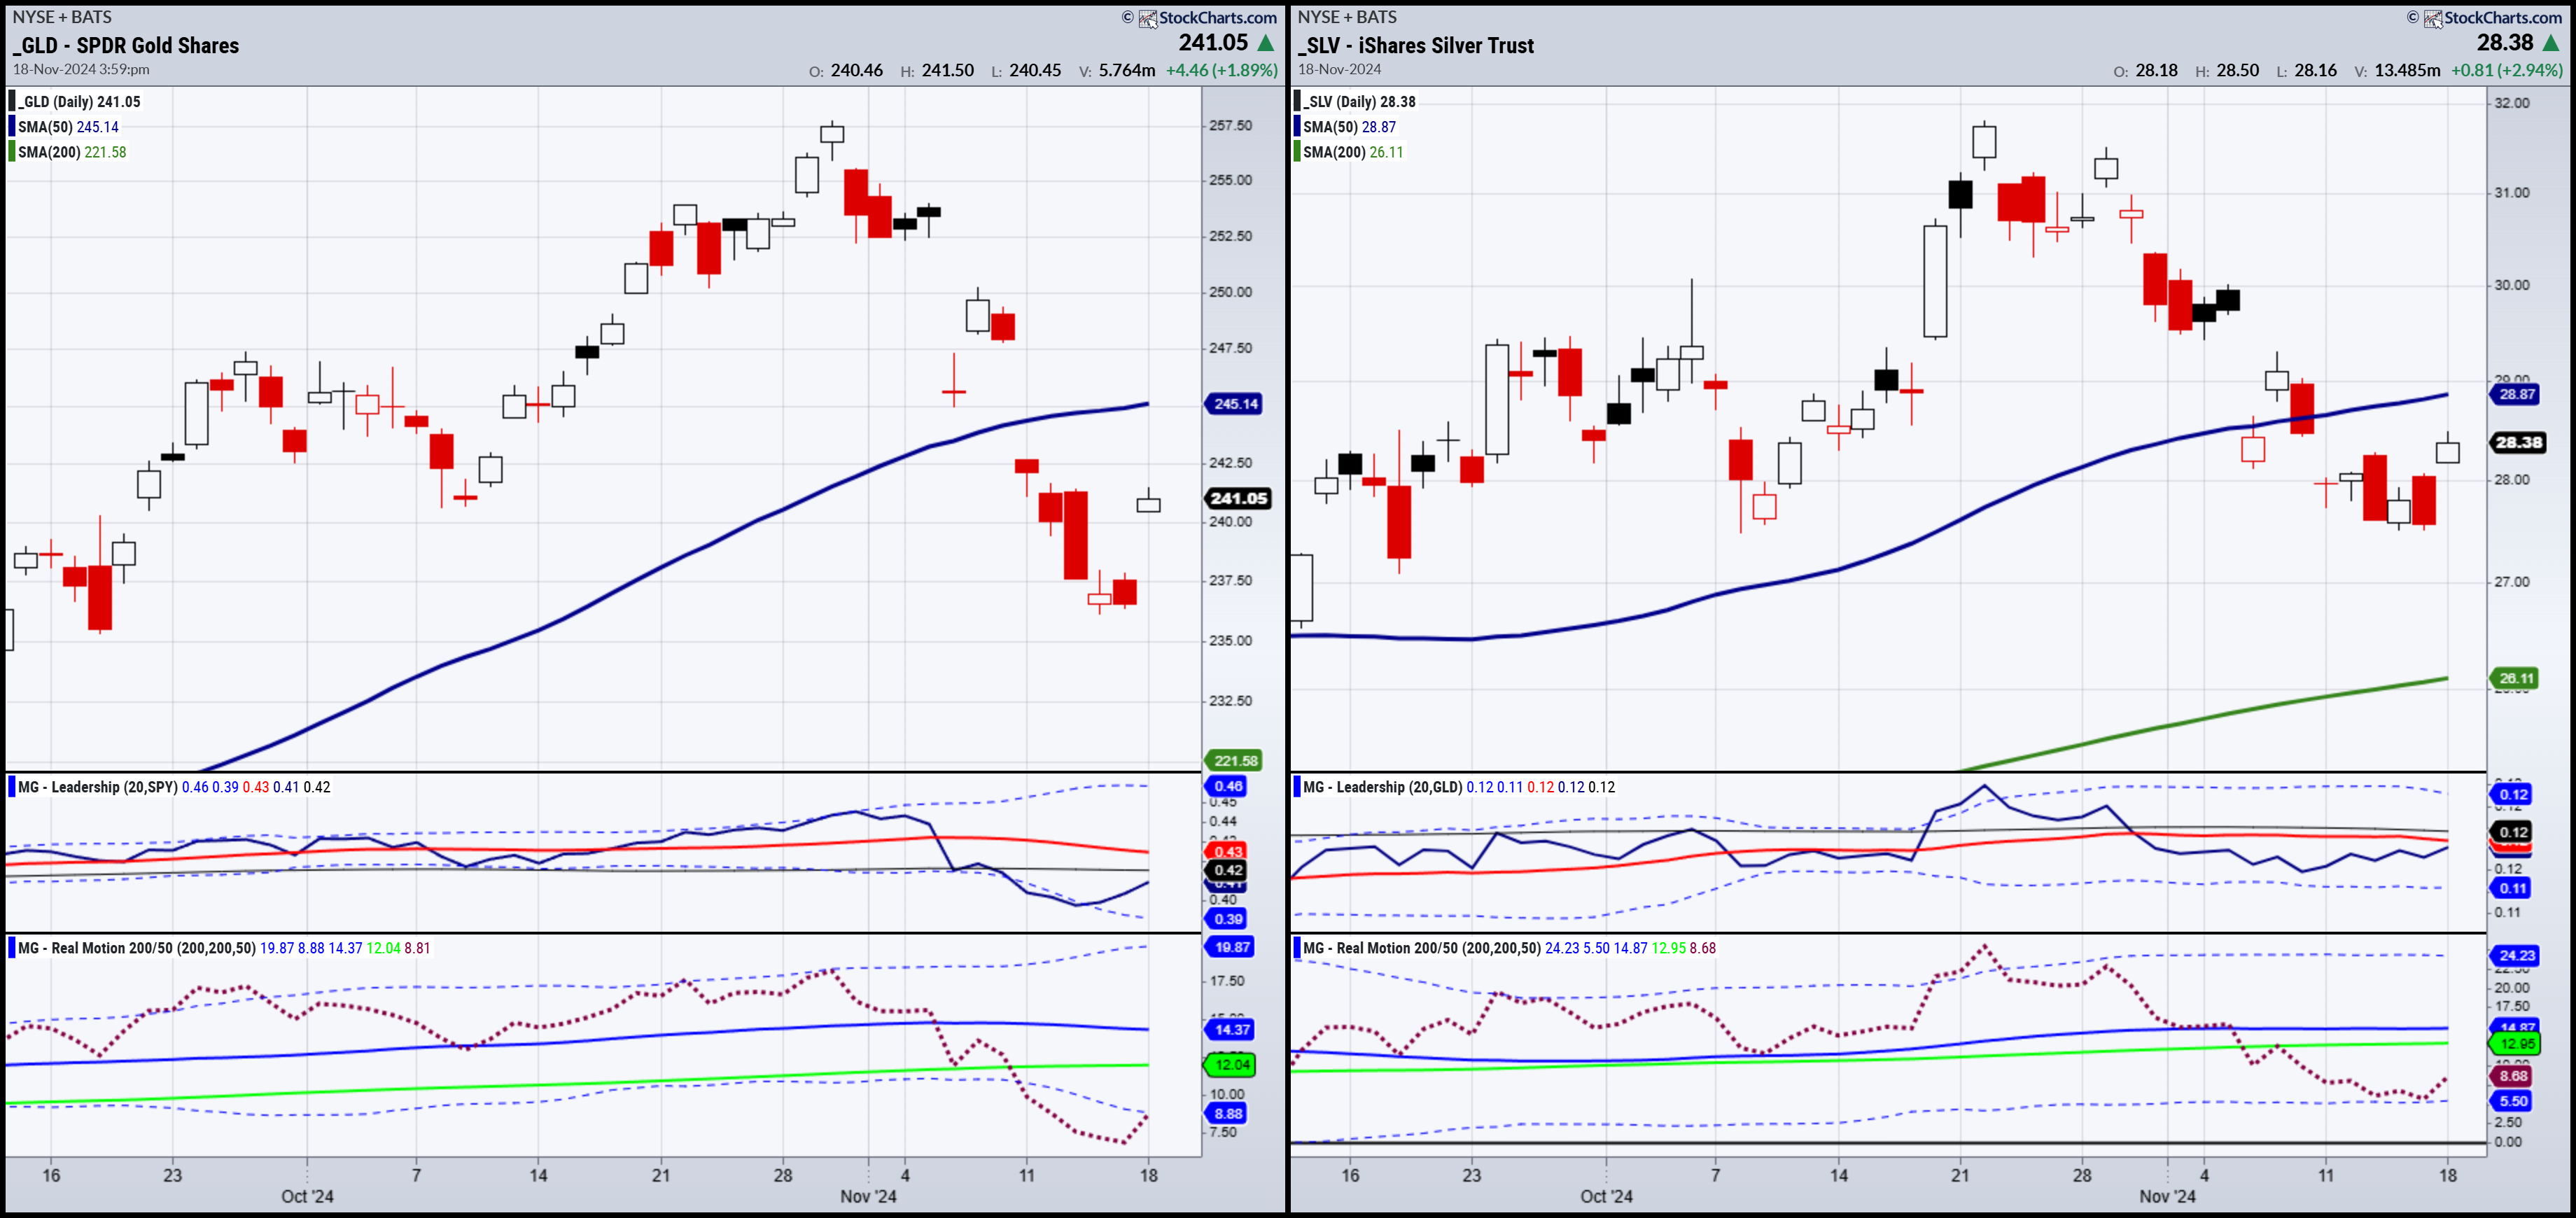Click the SLV change +0.81 (+2.94%)

coord(2507,70)
